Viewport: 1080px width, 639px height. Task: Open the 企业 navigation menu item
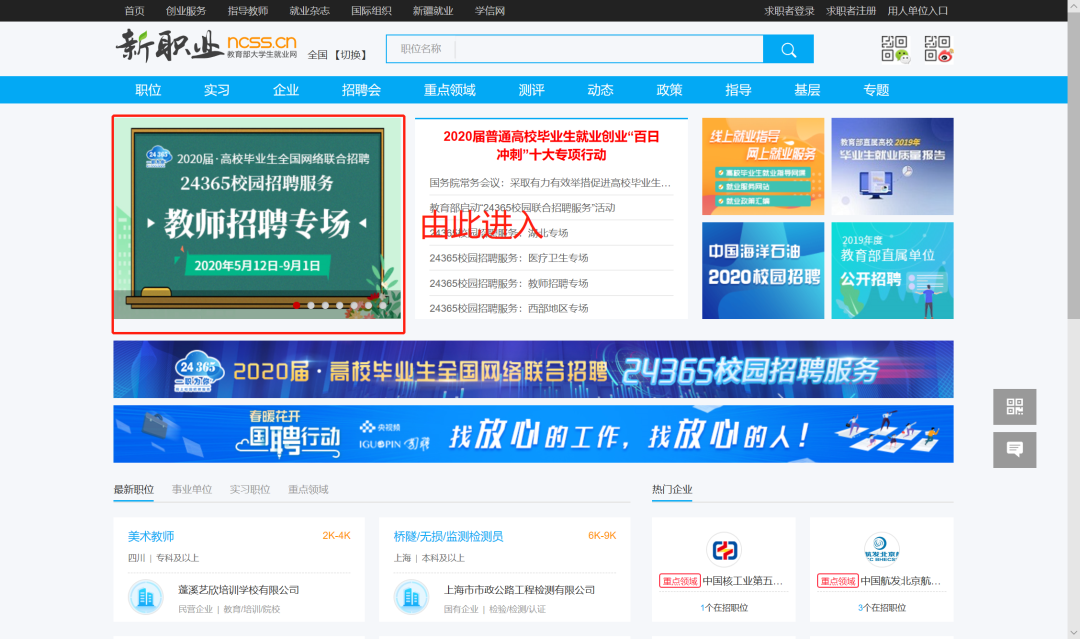(x=286, y=90)
